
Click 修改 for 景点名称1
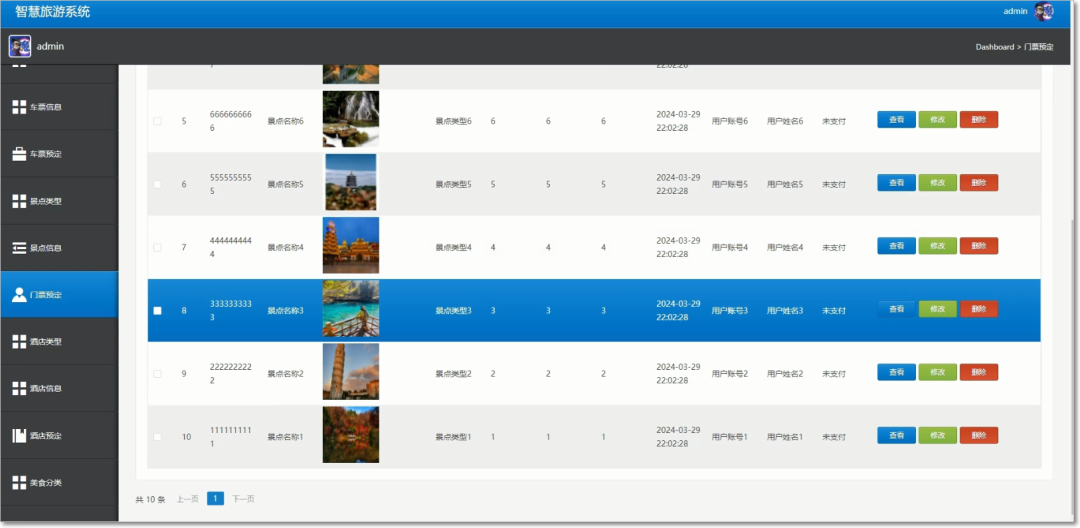click(937, 435)
